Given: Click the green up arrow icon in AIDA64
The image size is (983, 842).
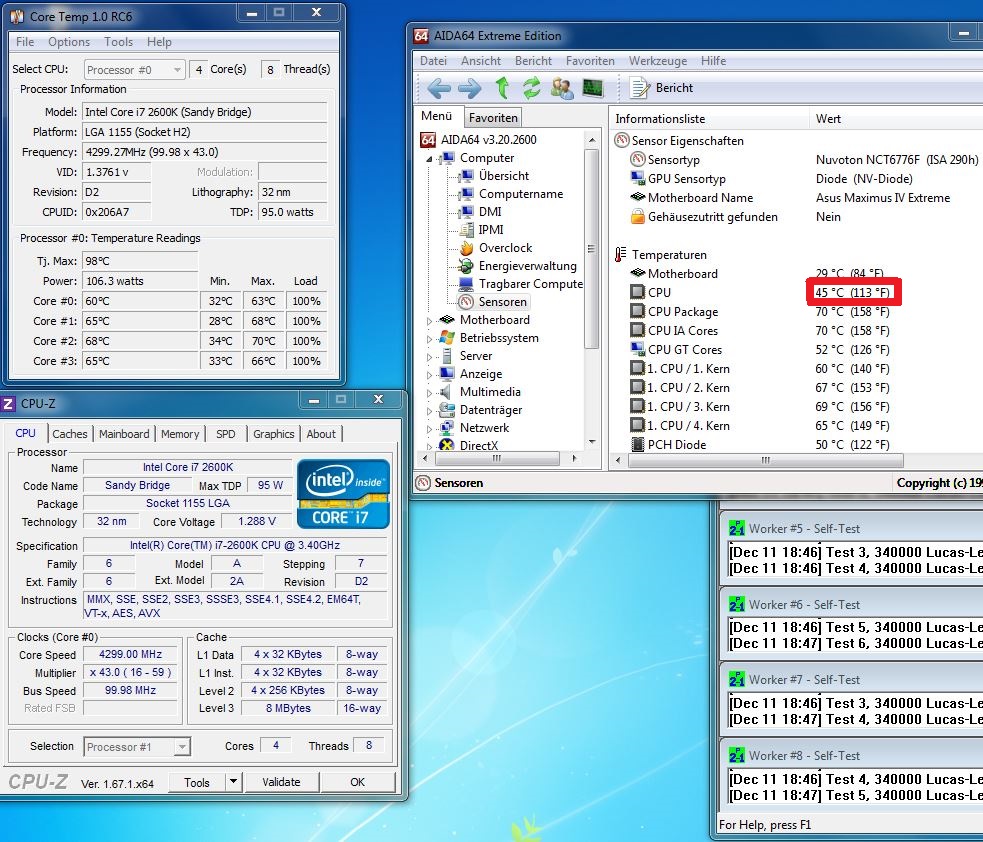Looking at the screenshot, I should 502,88.
